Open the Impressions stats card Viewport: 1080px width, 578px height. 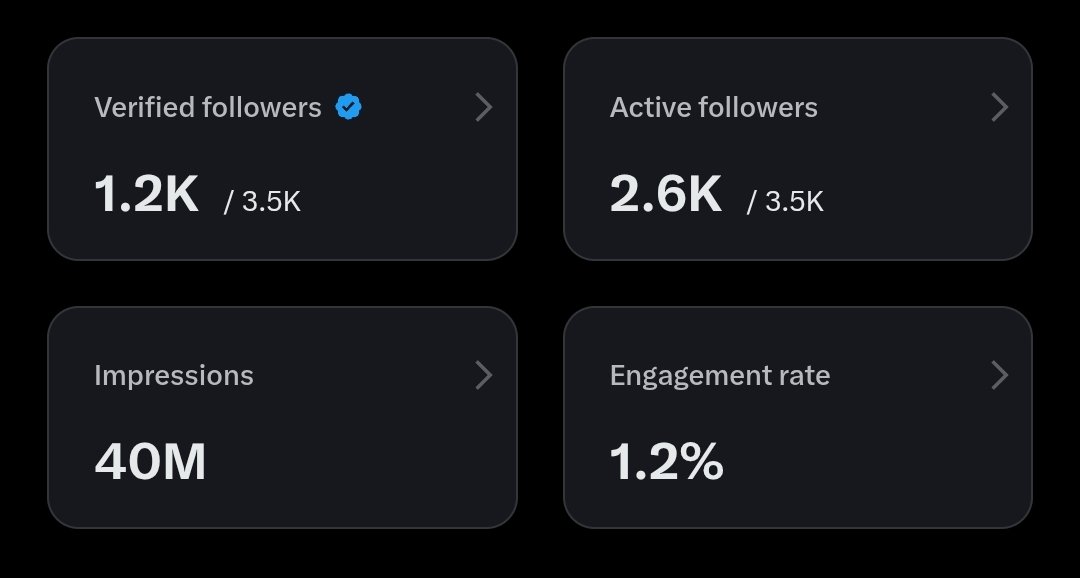282,417
